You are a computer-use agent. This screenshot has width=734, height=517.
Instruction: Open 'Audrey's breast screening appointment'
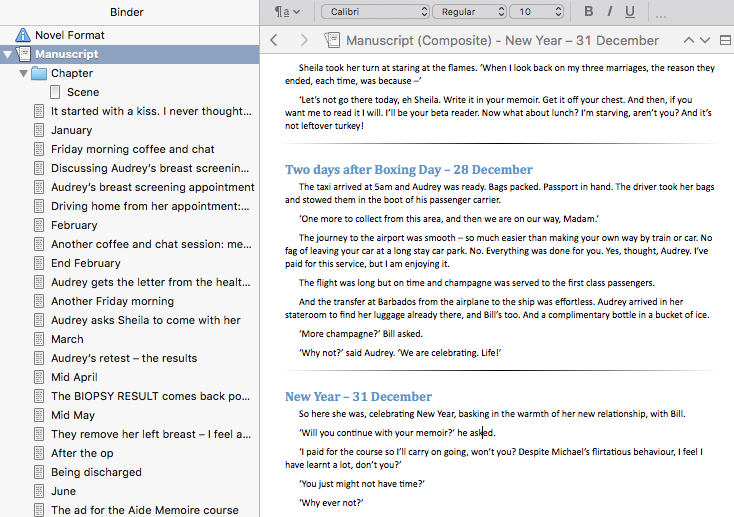[153, 187]
